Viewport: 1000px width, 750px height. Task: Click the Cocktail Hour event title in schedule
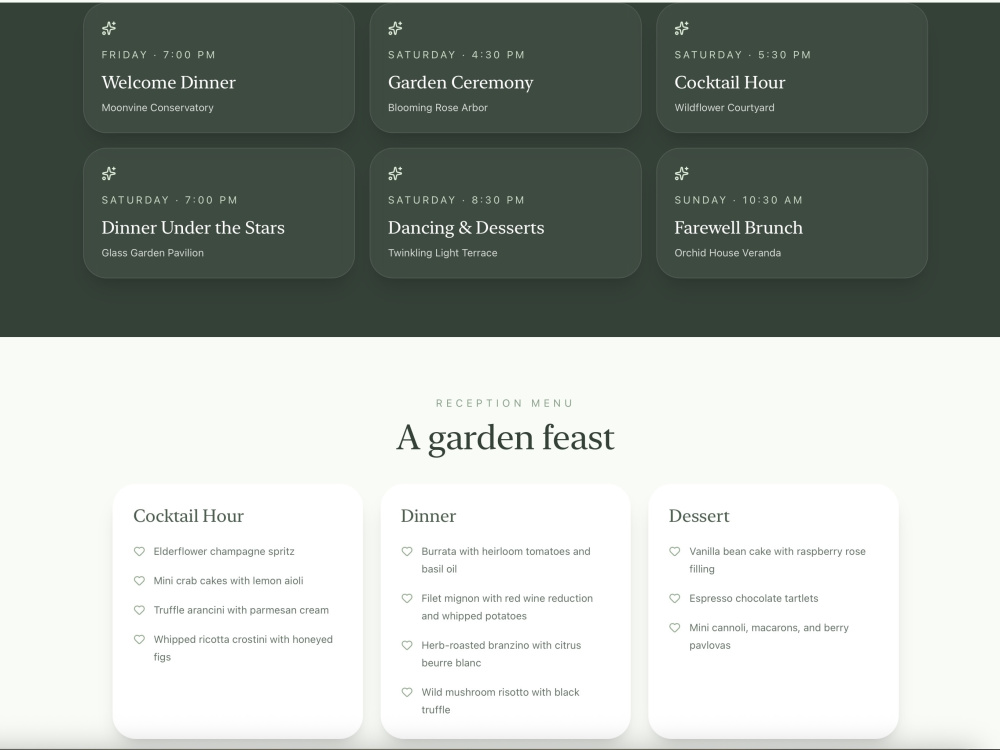(x=730, y=83)
